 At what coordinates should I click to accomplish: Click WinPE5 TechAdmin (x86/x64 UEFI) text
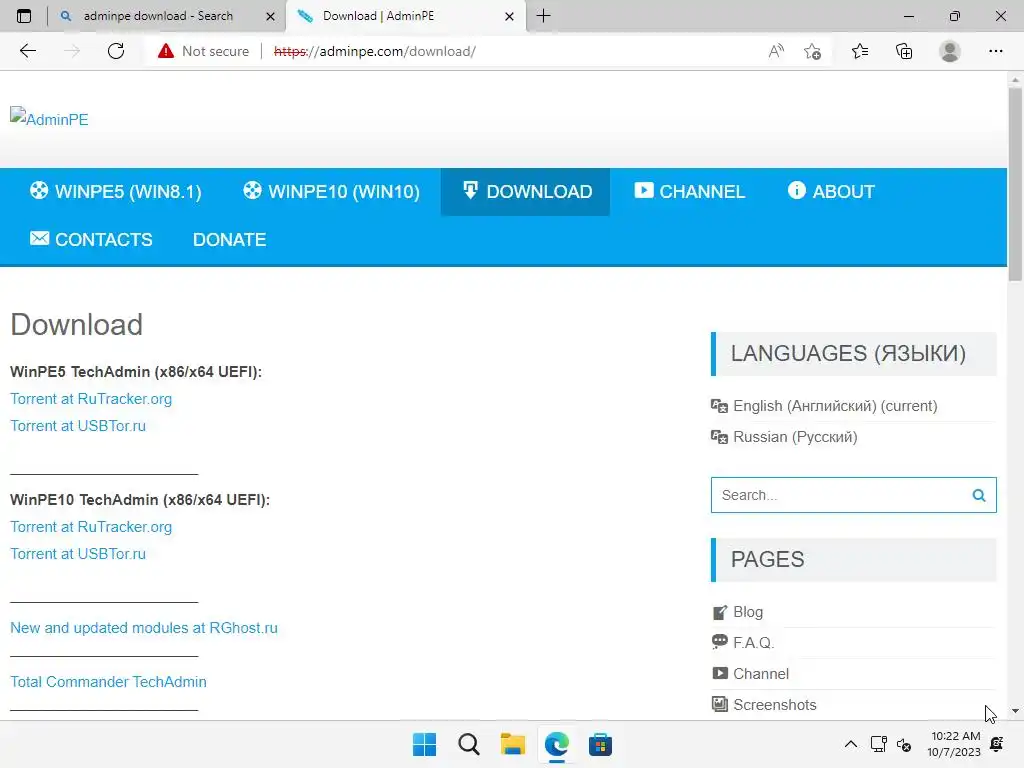(136, 372)
